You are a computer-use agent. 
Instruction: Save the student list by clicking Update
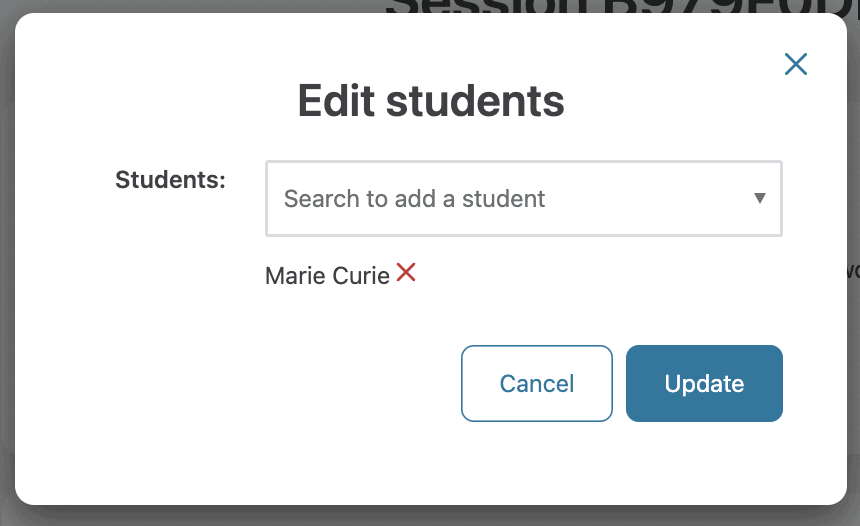[704, 383]
